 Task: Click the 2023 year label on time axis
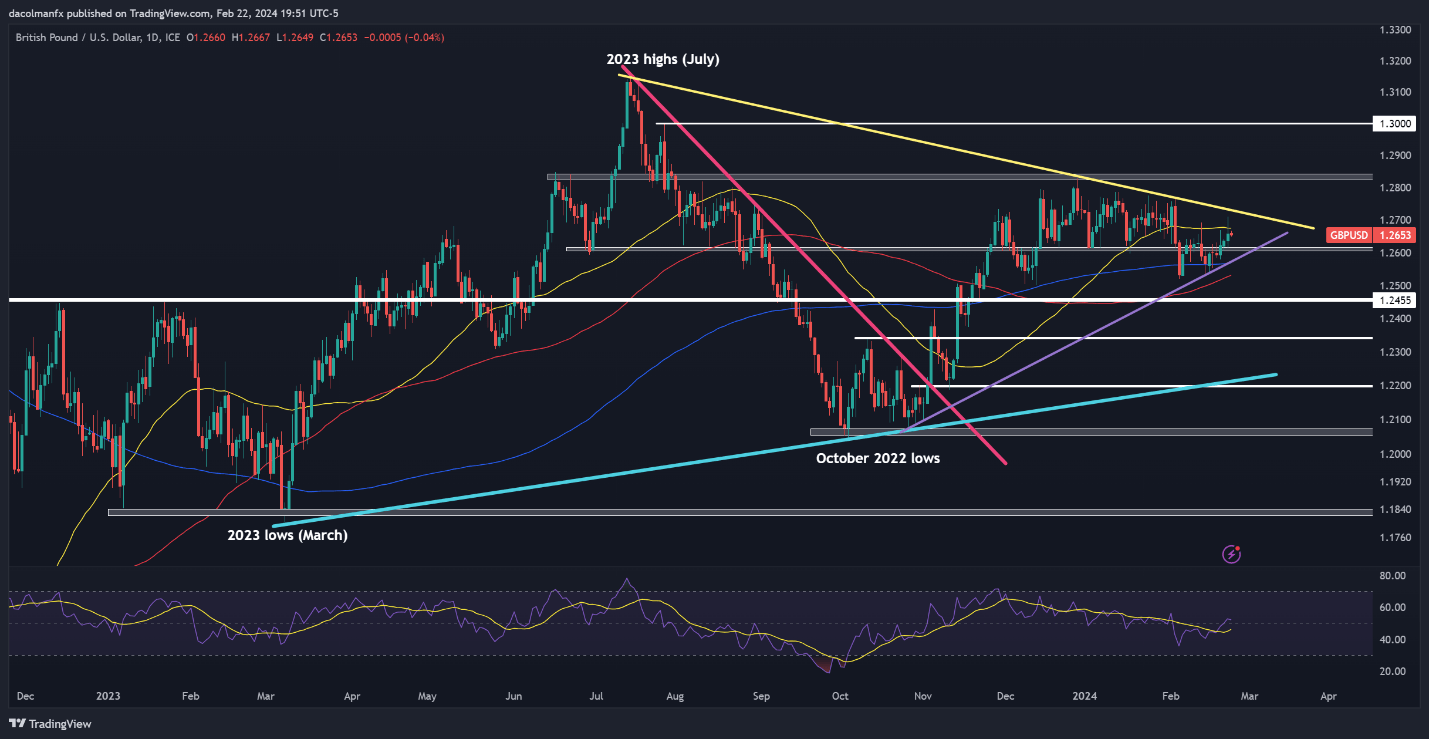108,695
